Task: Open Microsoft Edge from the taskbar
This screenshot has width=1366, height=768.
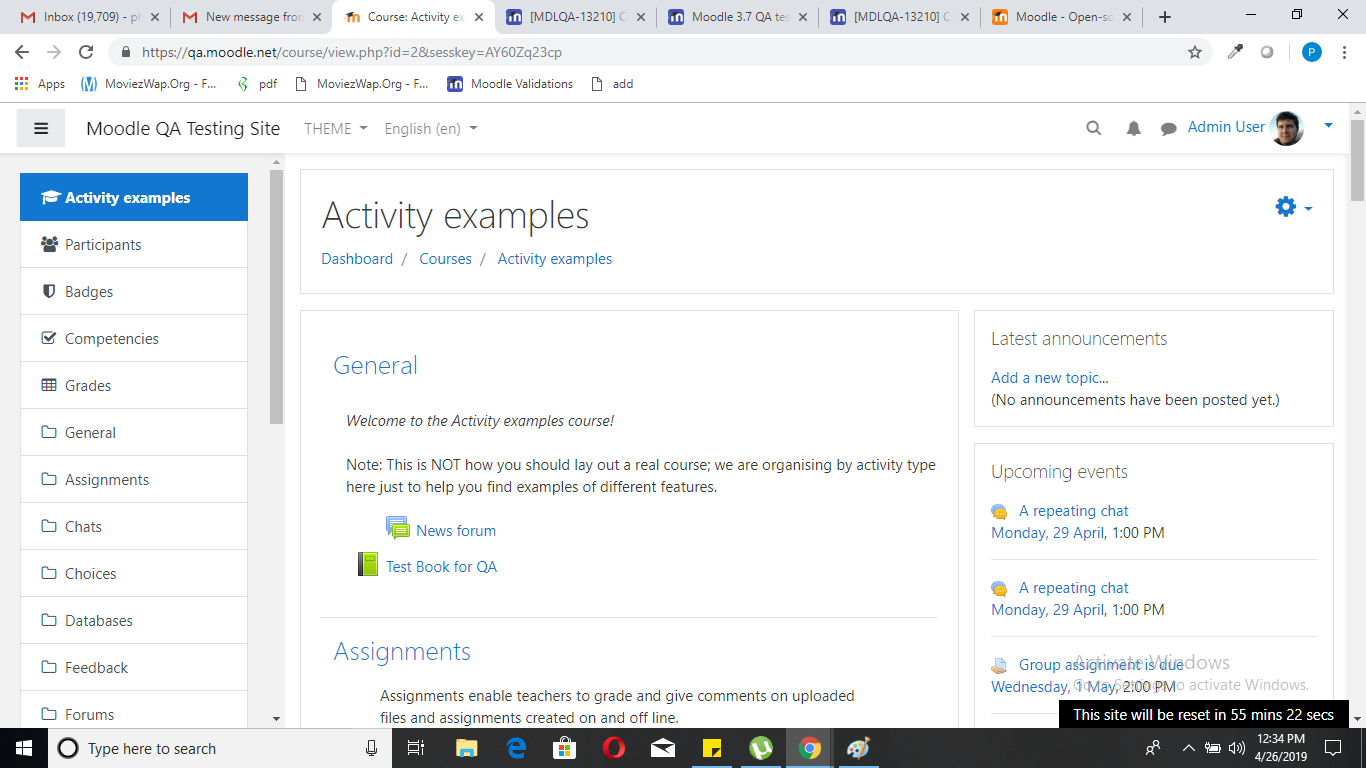Action: [516, 748]
